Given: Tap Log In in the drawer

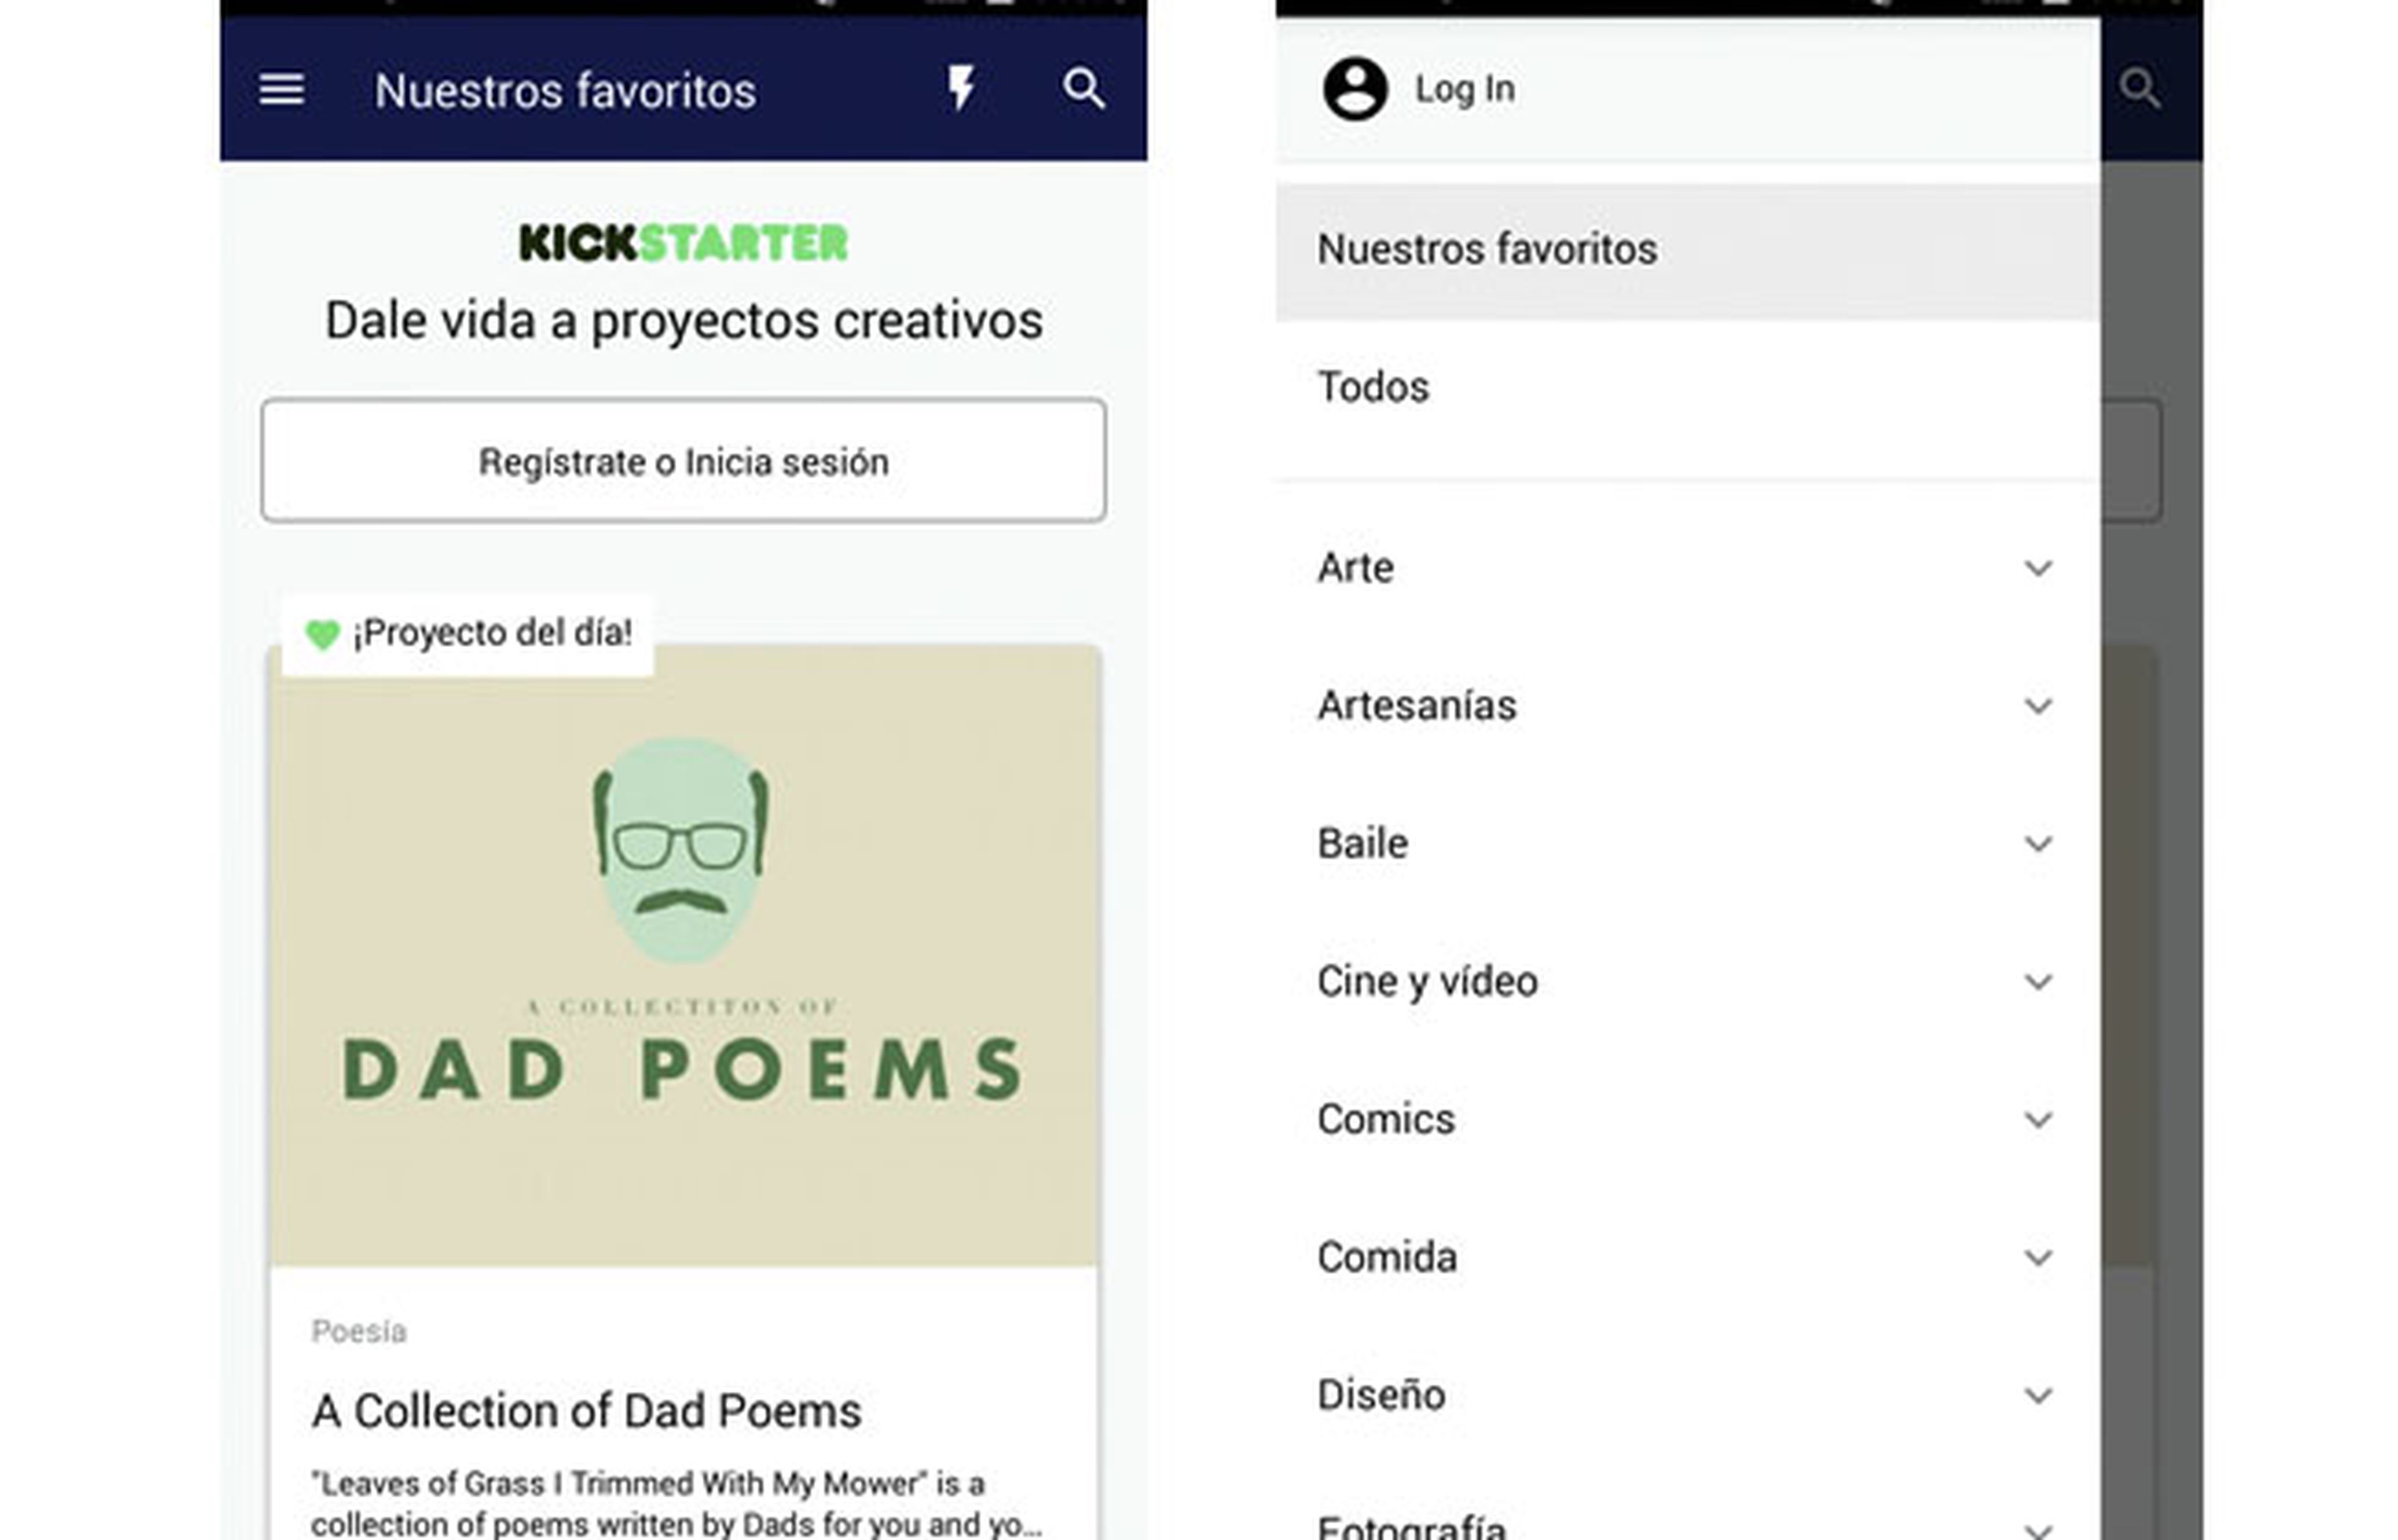Looking at the screenshot, I should coord(1465,89).
